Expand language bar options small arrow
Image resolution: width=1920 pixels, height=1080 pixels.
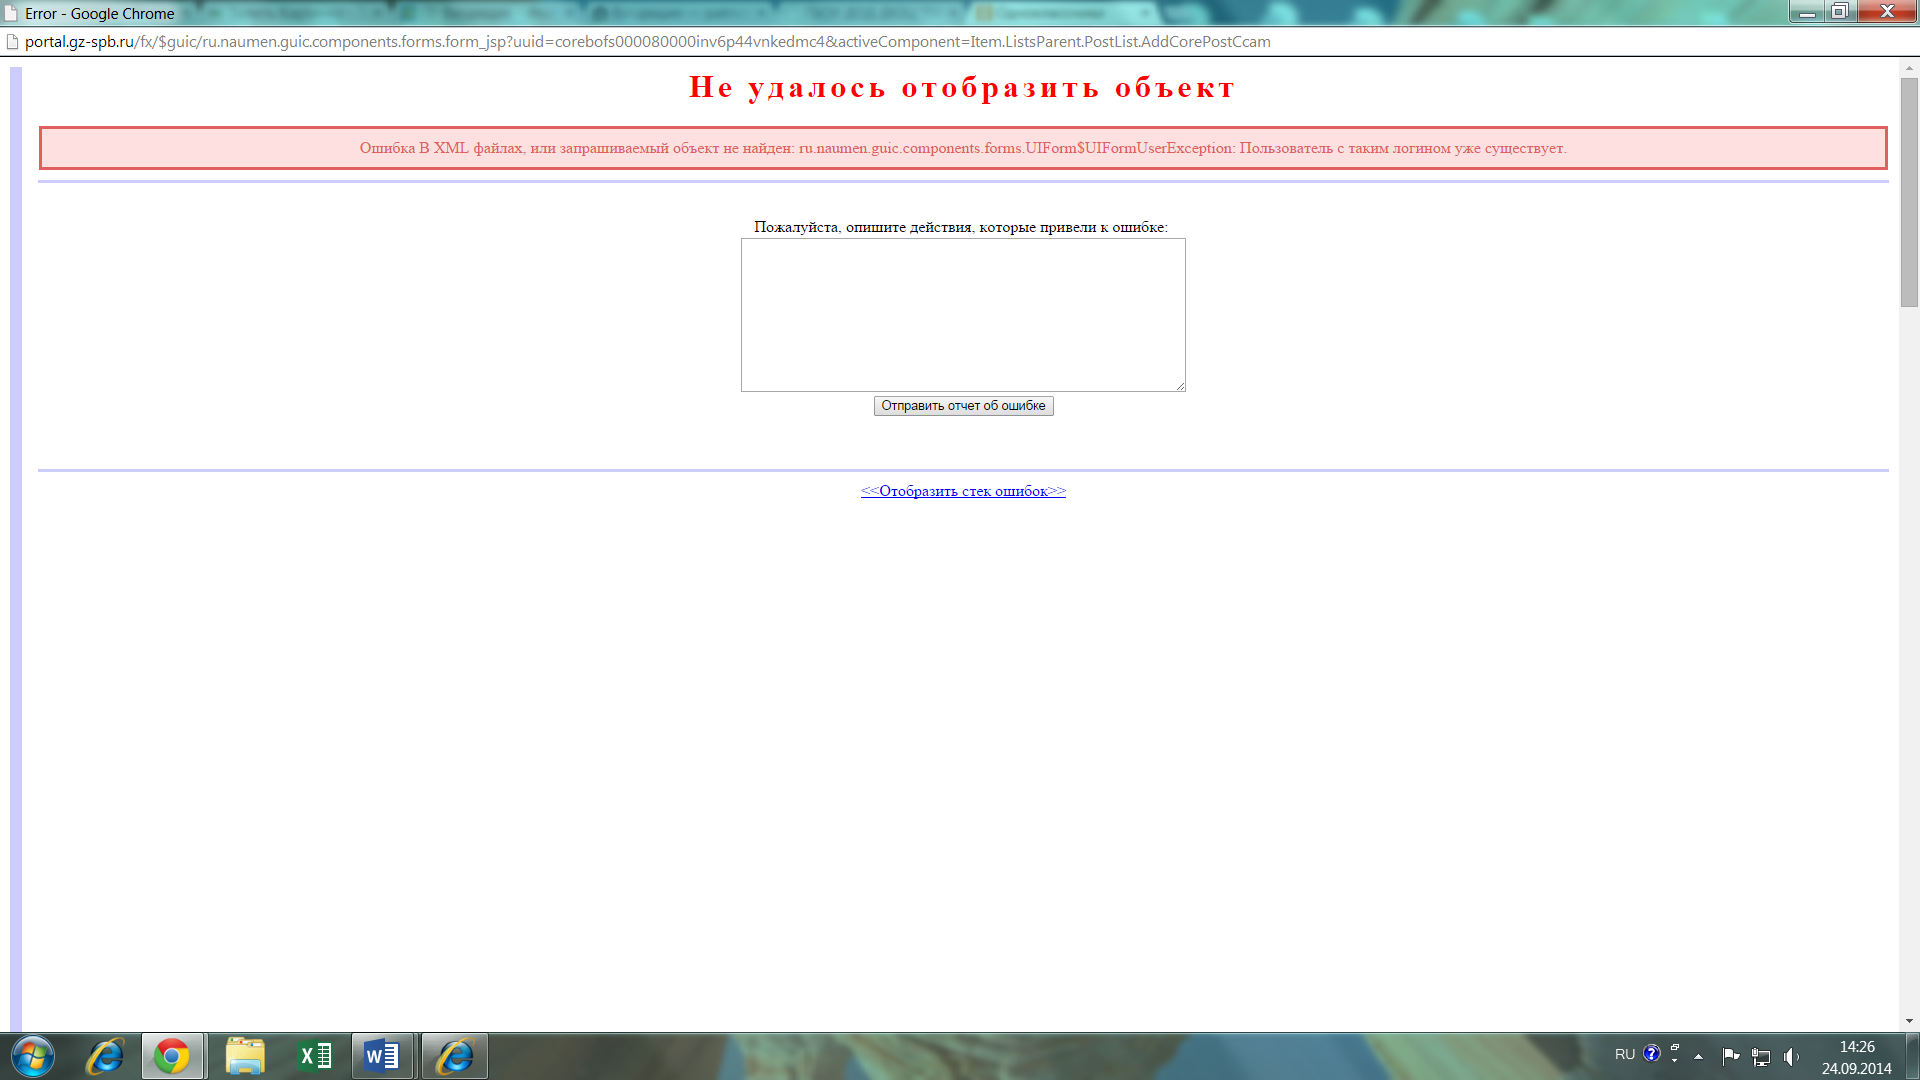[x=1675, y=1059]
